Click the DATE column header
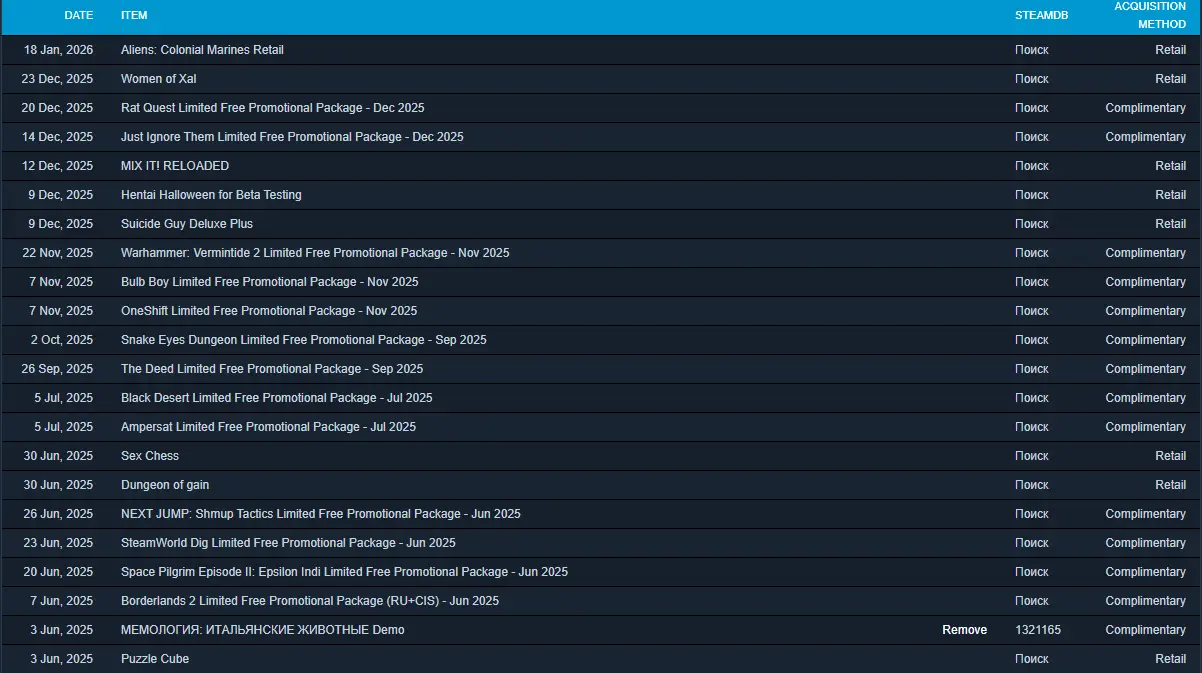Image resolution: width=1202 pixels, height=673 pixels. [x=78, y=15]
